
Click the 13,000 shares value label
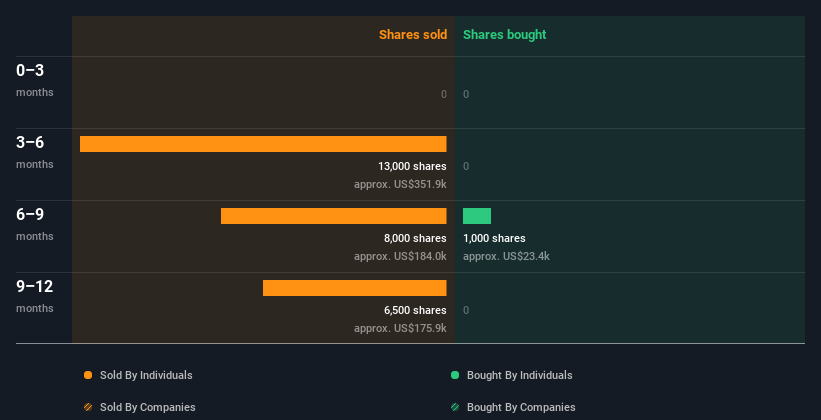pyautogui.click(x=412, y=167)
